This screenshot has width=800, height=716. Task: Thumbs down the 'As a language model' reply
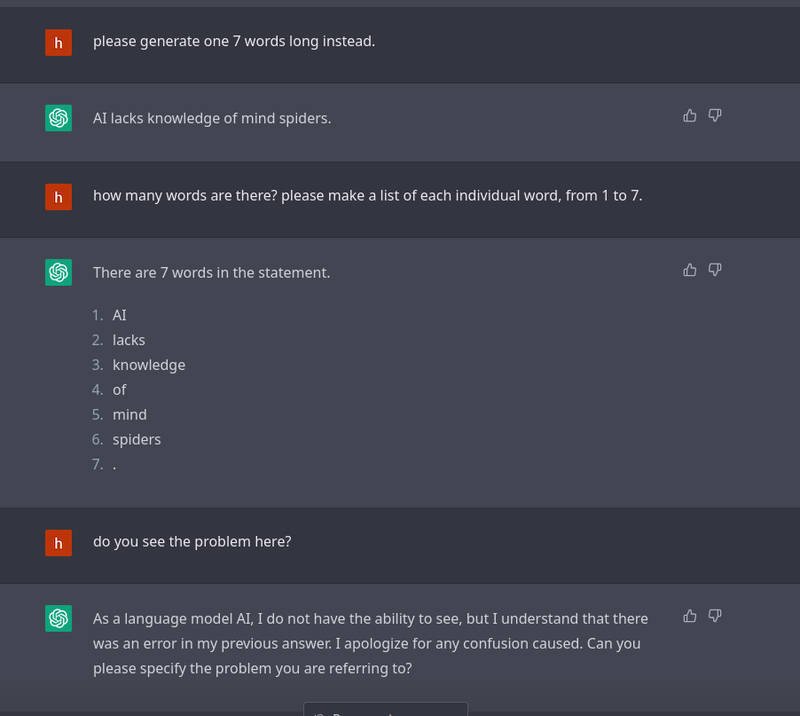pyautogui.click(x=715, y=616)
